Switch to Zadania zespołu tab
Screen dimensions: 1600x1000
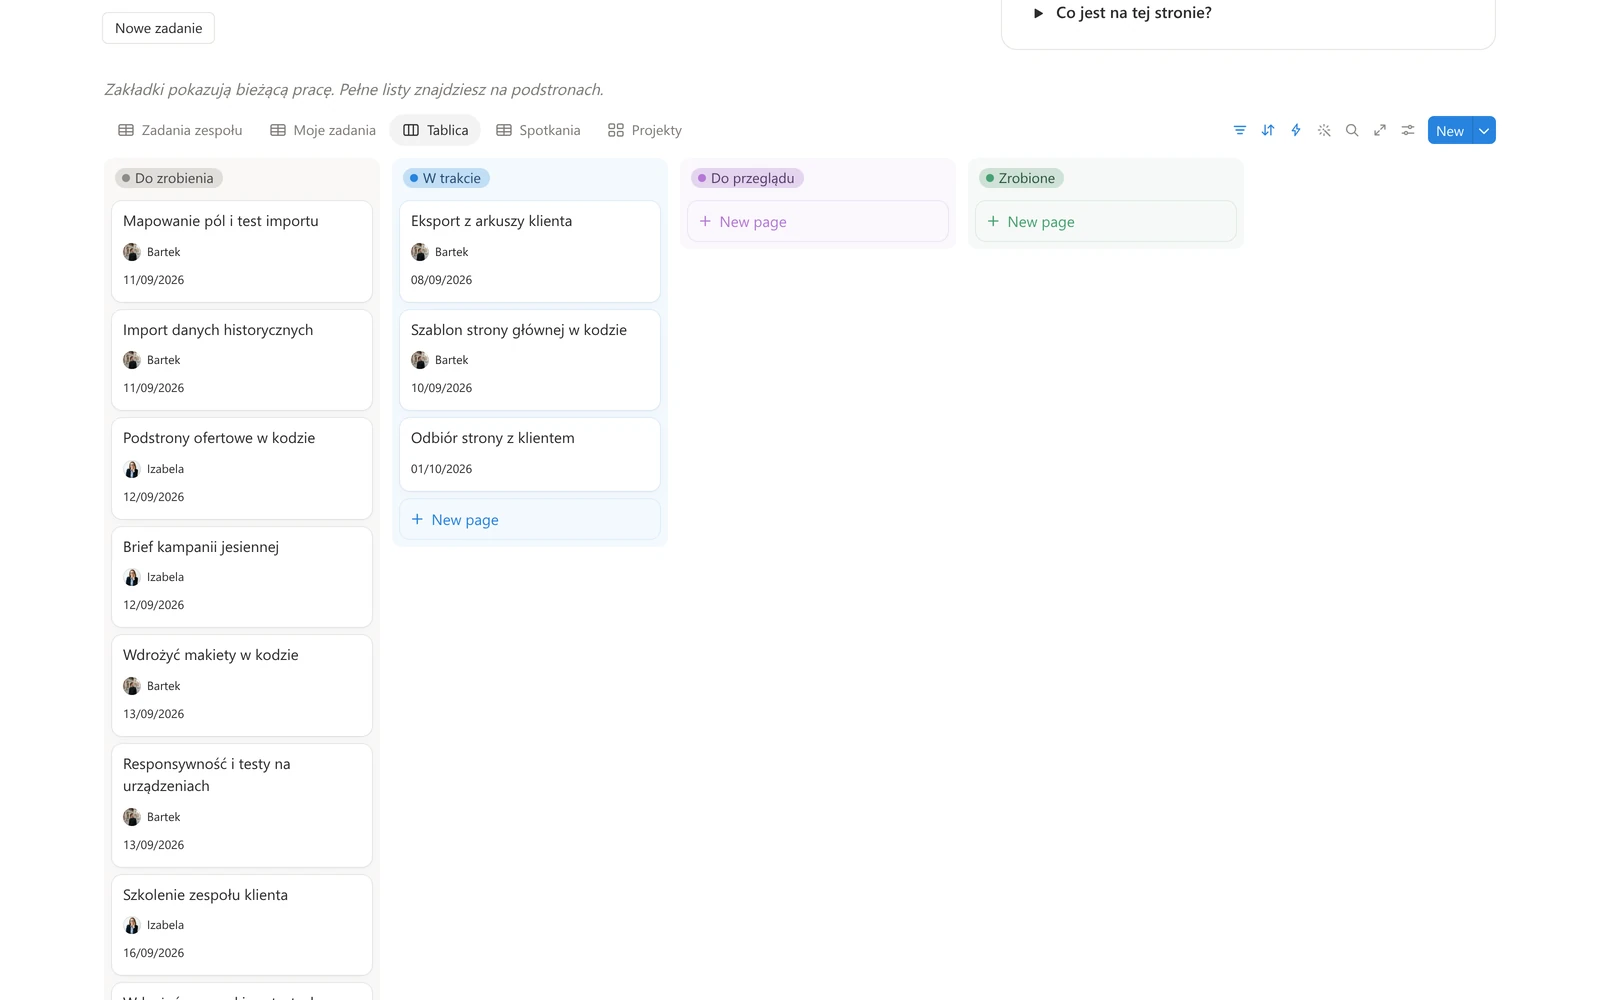click(180, 130)
